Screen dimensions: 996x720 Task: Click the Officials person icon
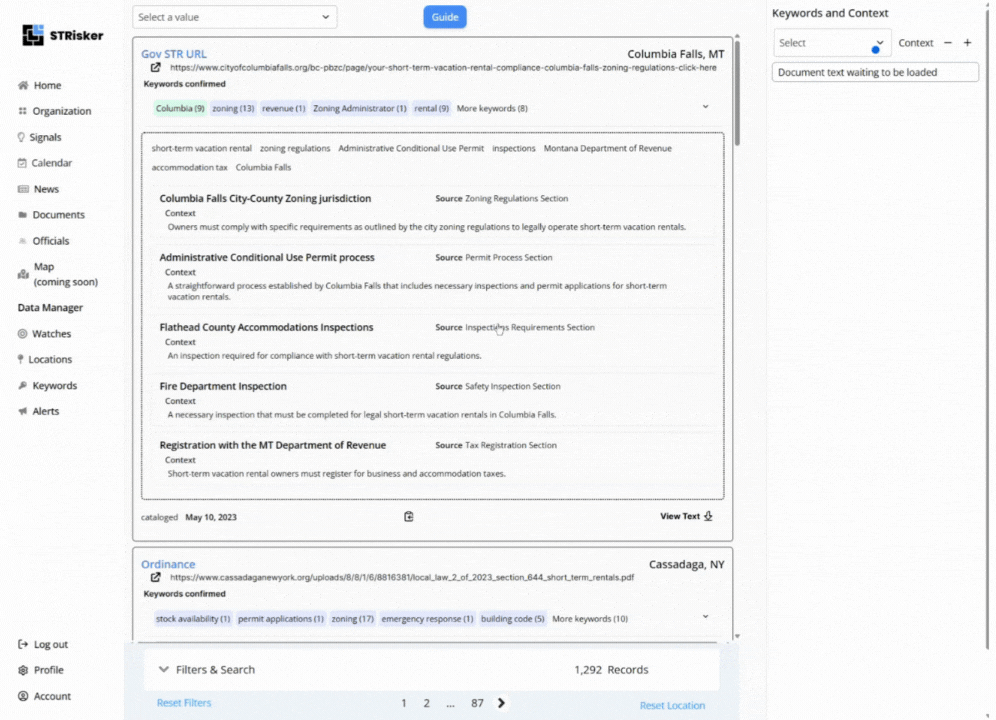[x=23, y=241]
